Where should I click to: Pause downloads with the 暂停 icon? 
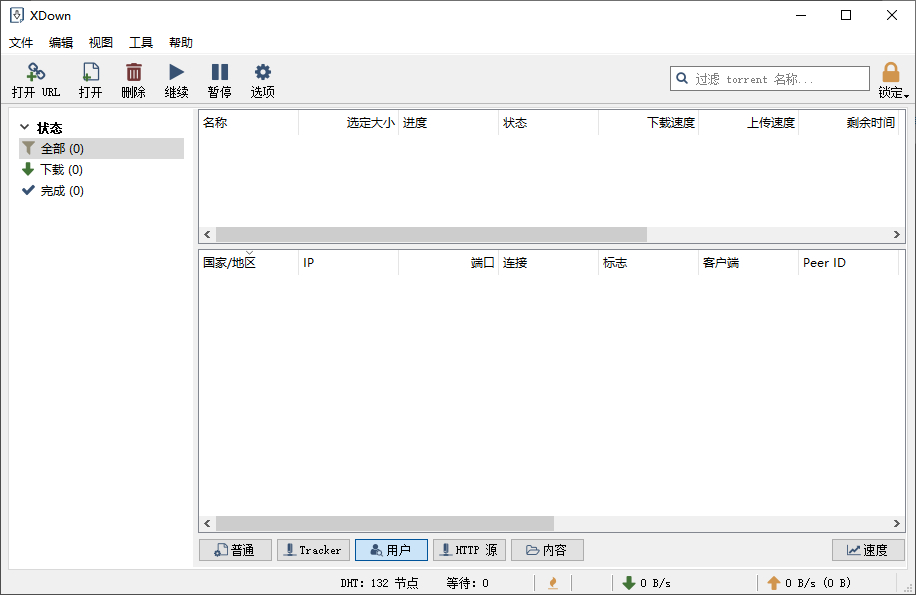coord(220,72)
